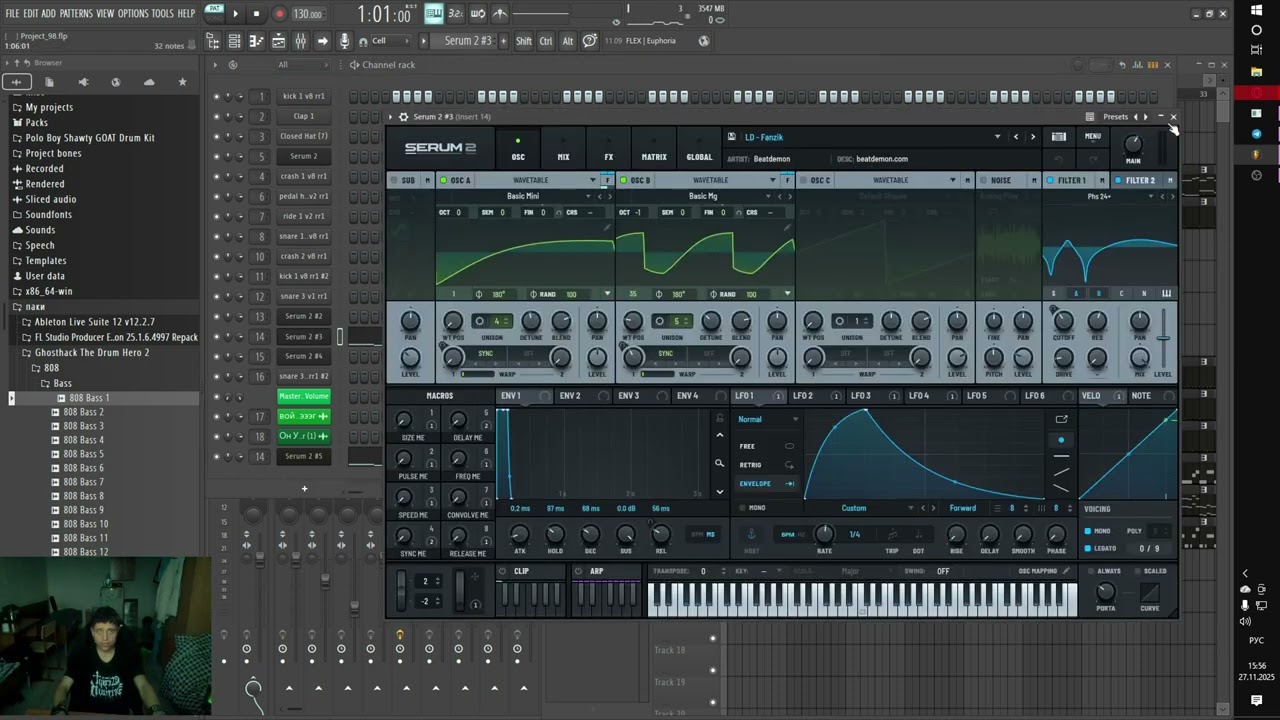Expand the Ghosthack The Drum Hero 2 folder
This screenshot has width=1280, height=720.
[x=91, y=352]
